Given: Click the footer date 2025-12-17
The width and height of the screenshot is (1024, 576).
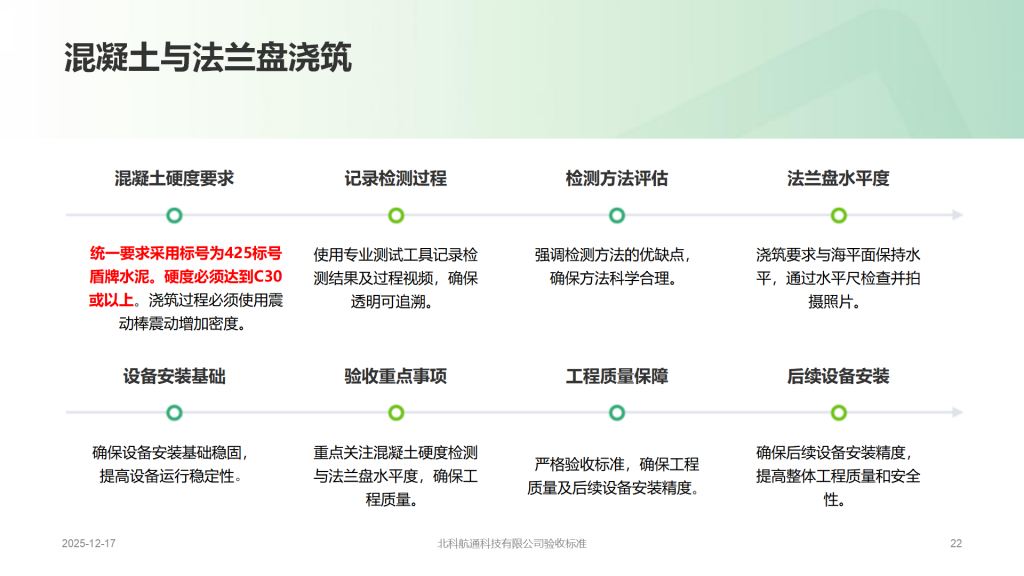Looking at the screenshot, I should [89, 543].
